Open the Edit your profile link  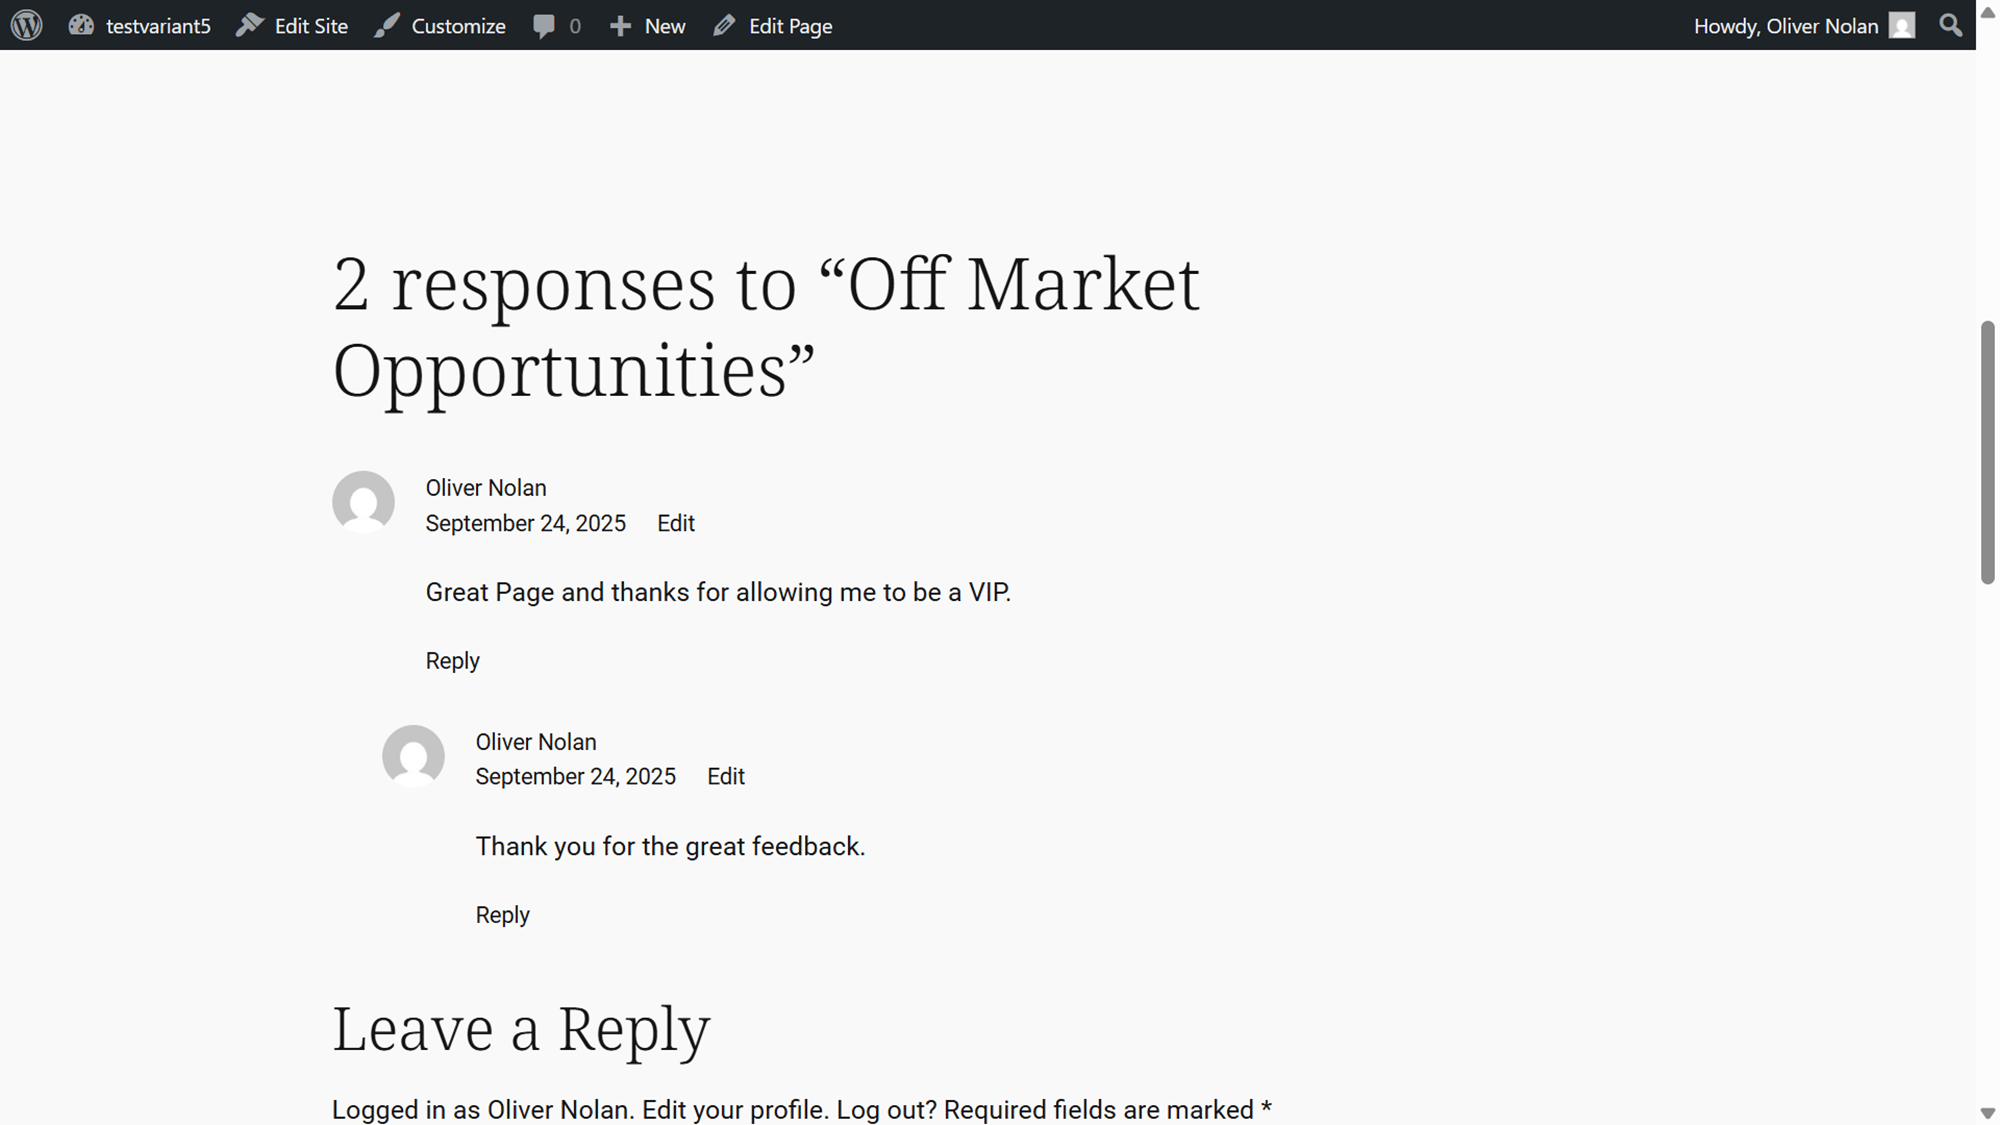click(x=735, y=1110)
